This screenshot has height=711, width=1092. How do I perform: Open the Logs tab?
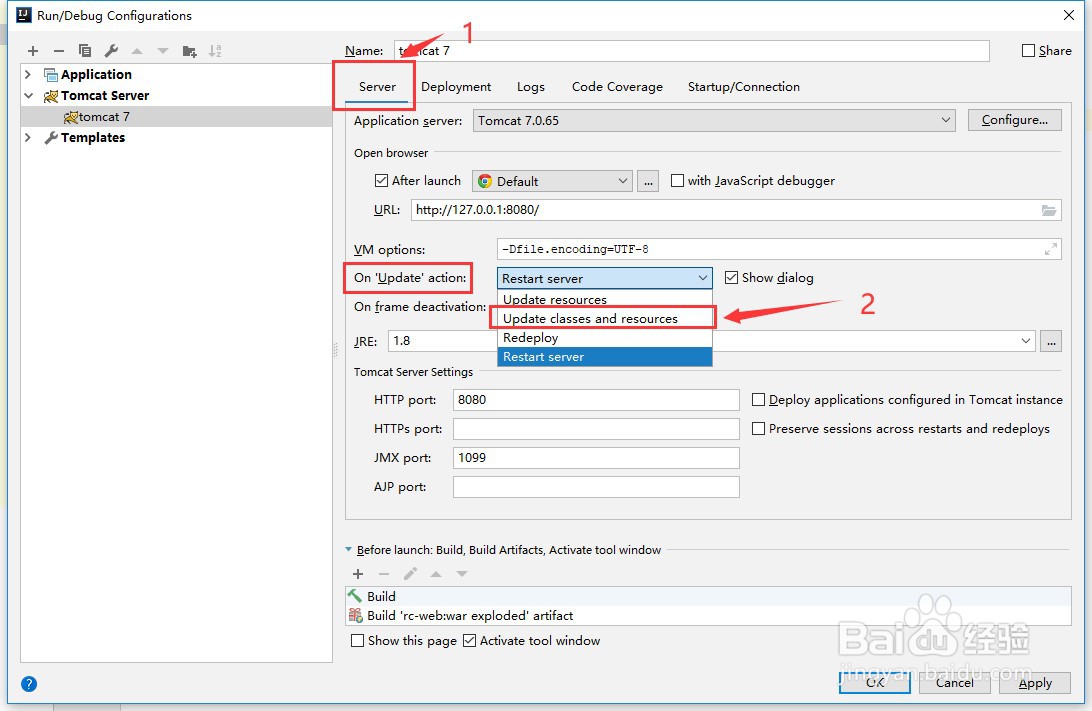coord(531,87)
